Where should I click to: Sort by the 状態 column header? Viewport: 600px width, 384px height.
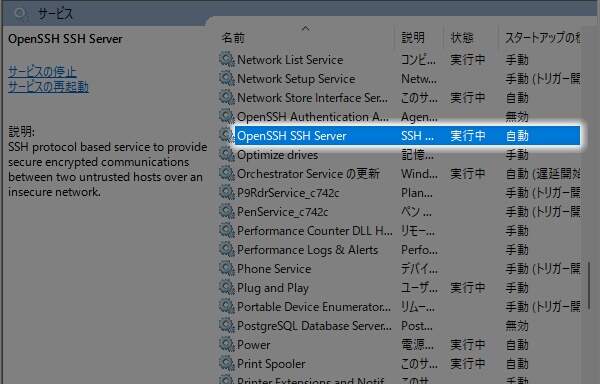(x=462, y=37)
